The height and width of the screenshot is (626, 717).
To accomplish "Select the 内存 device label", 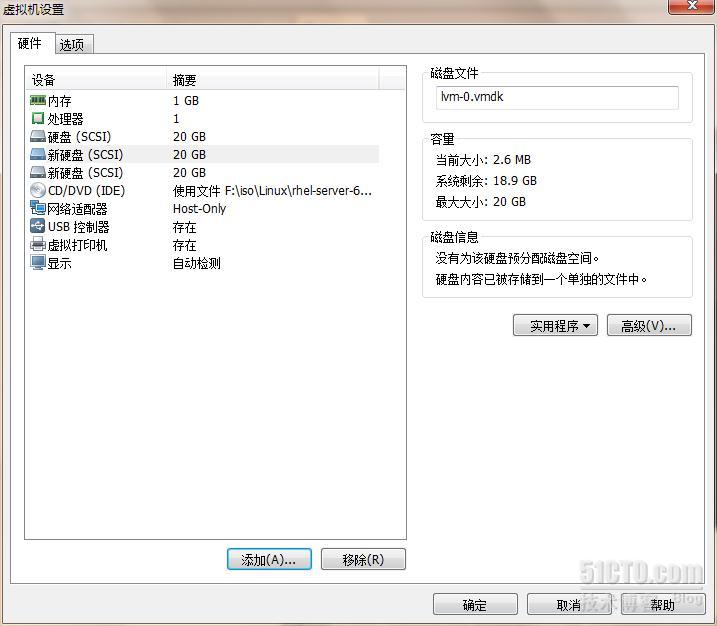I will pyautogui.click(x=59, y=101).
